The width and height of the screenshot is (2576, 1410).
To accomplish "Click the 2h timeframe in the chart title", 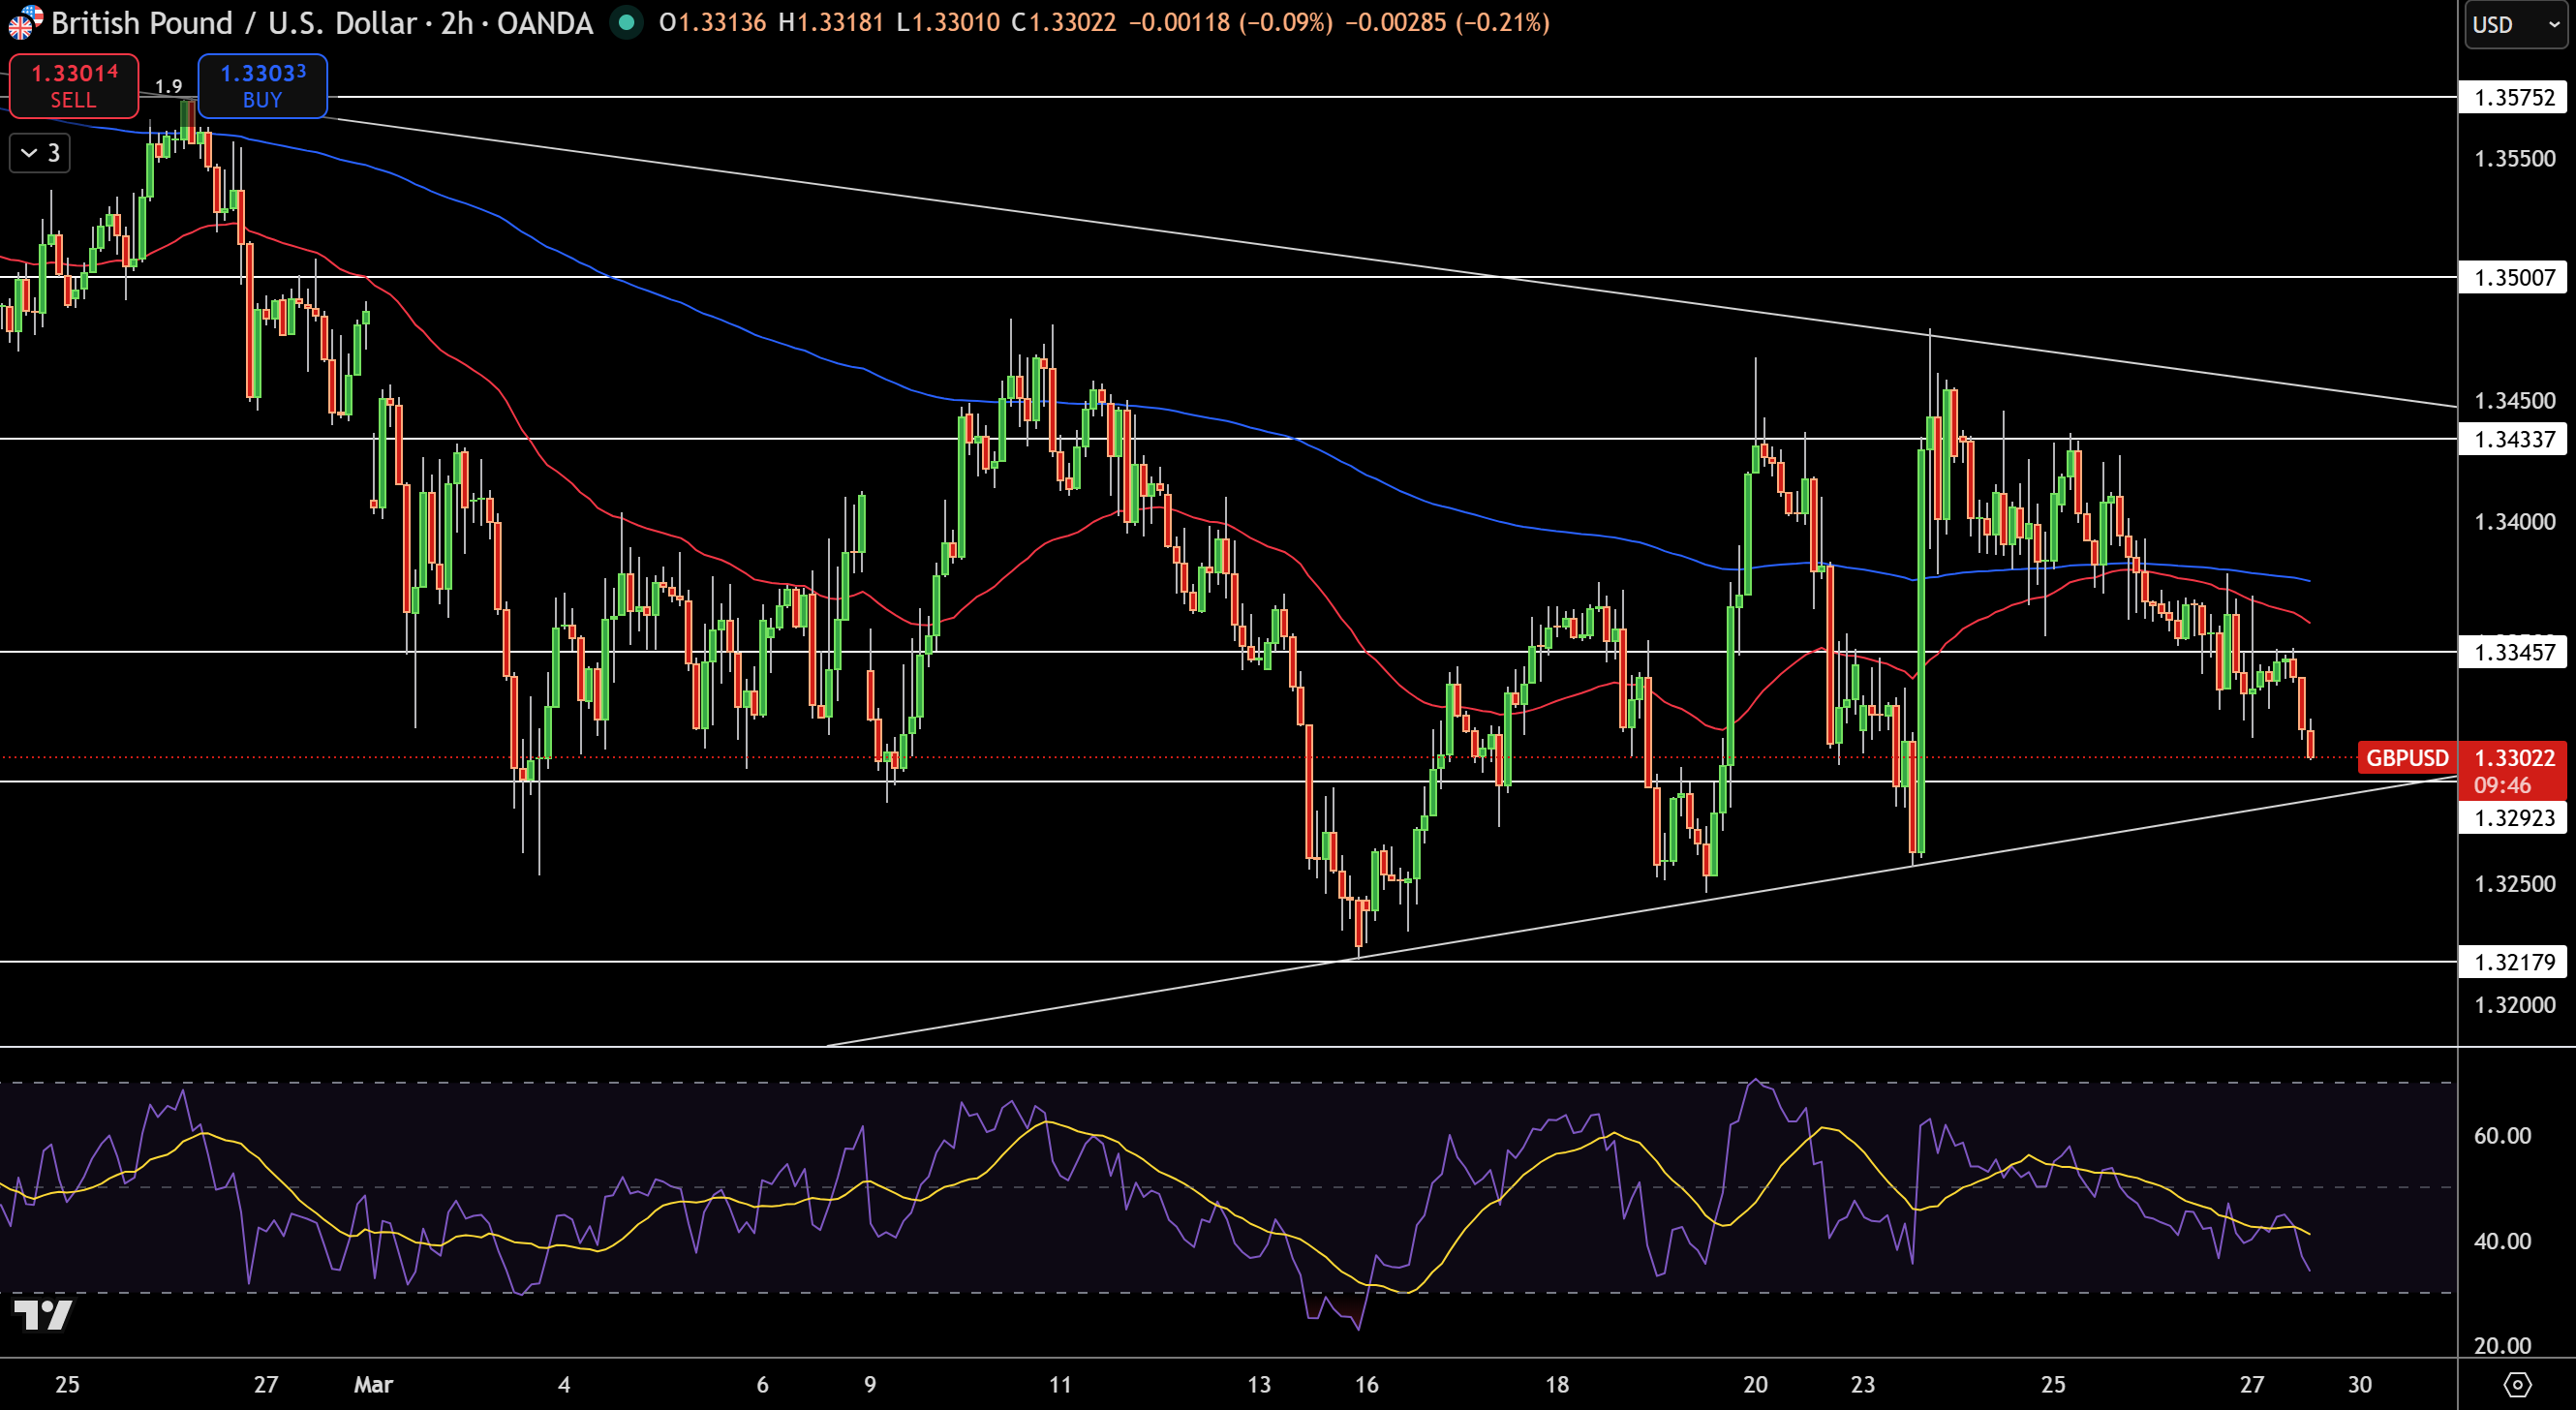I will pyautogui.click(x=457, y=22).
